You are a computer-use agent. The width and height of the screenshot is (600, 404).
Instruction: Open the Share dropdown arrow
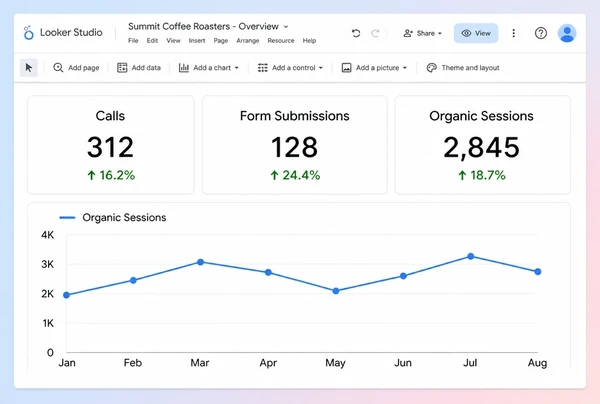click(x=440, y=33)
